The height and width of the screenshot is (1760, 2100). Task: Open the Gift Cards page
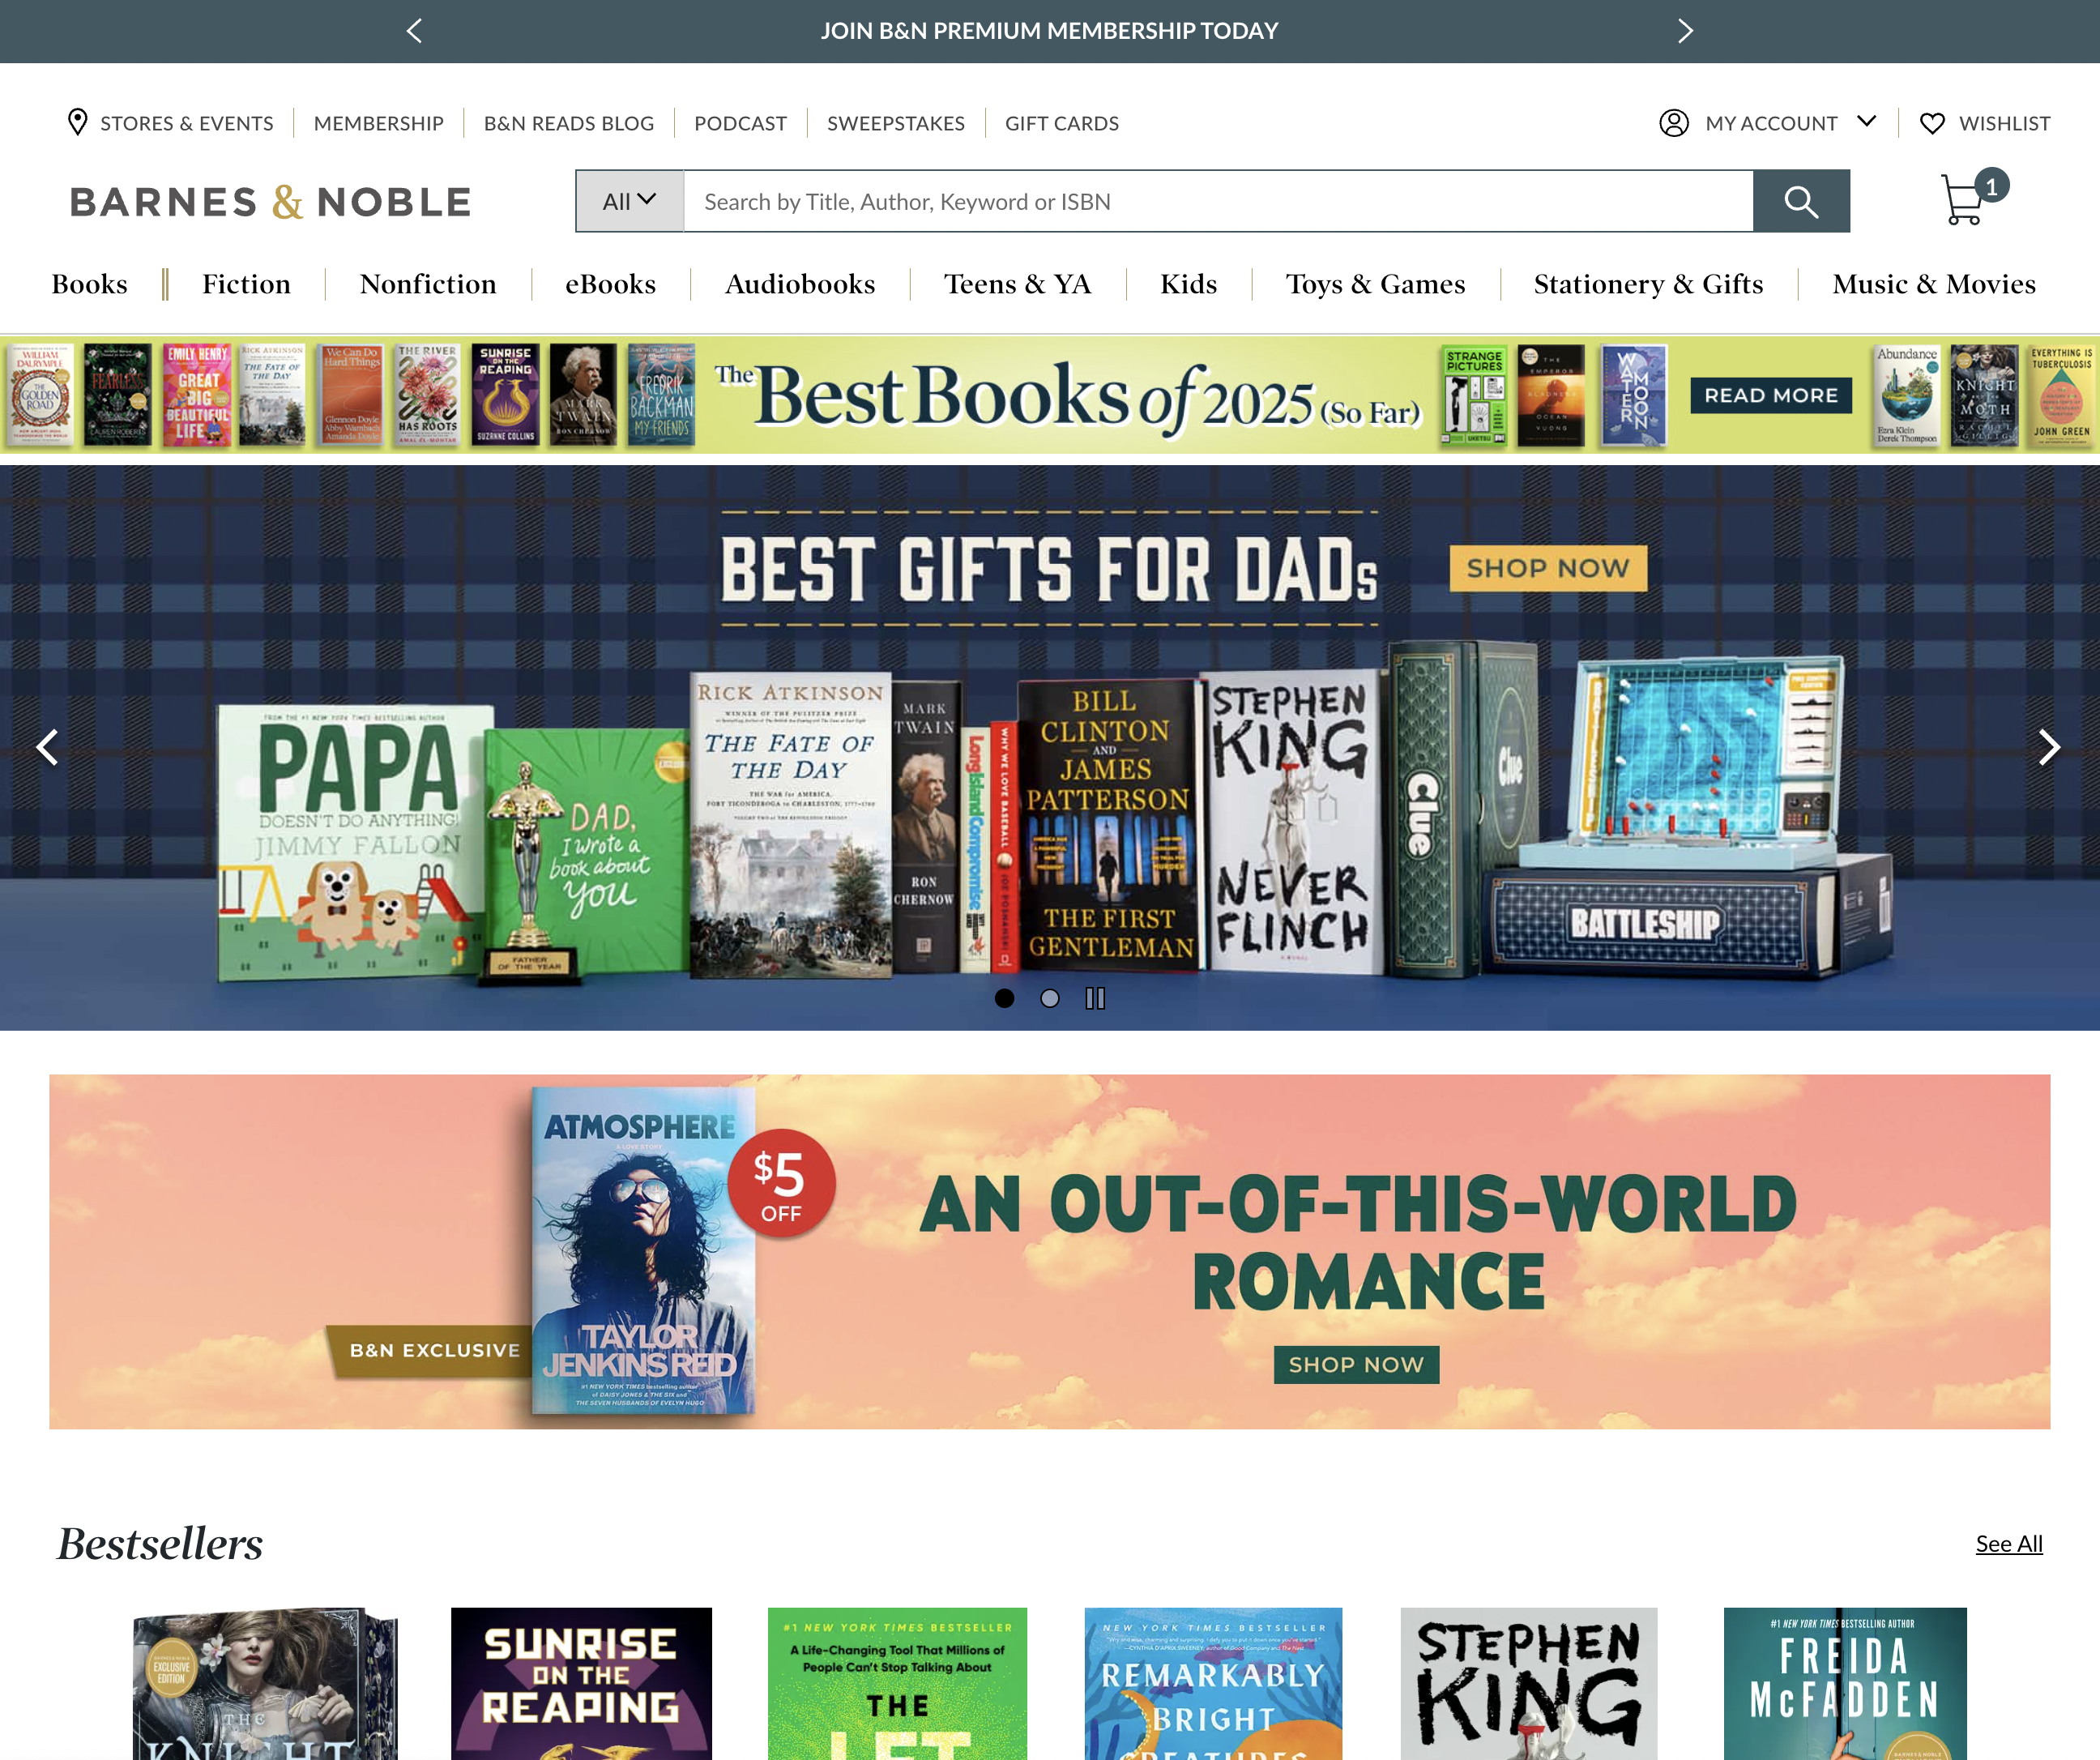(1061, 123)
